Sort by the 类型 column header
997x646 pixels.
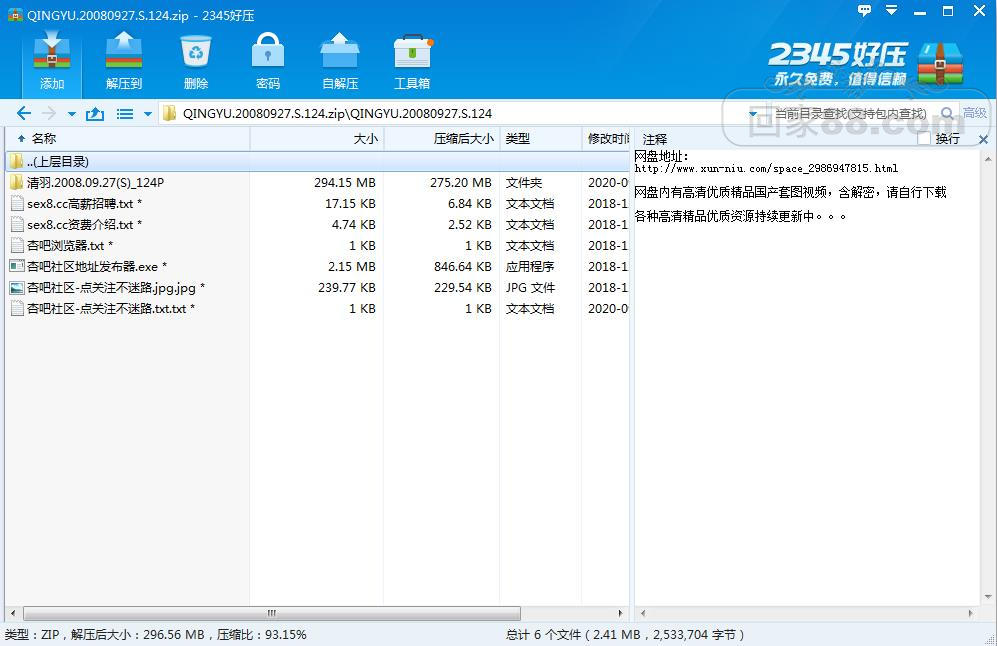[540, 139]
